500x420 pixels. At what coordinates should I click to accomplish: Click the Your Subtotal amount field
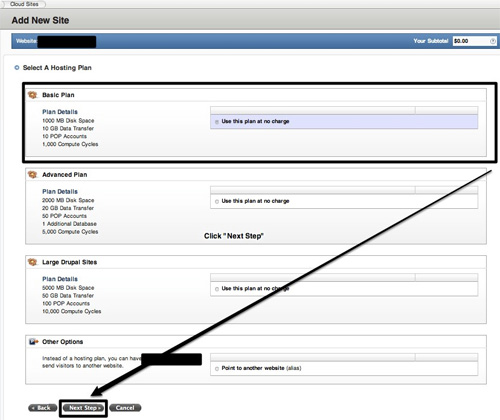(474, 41)
